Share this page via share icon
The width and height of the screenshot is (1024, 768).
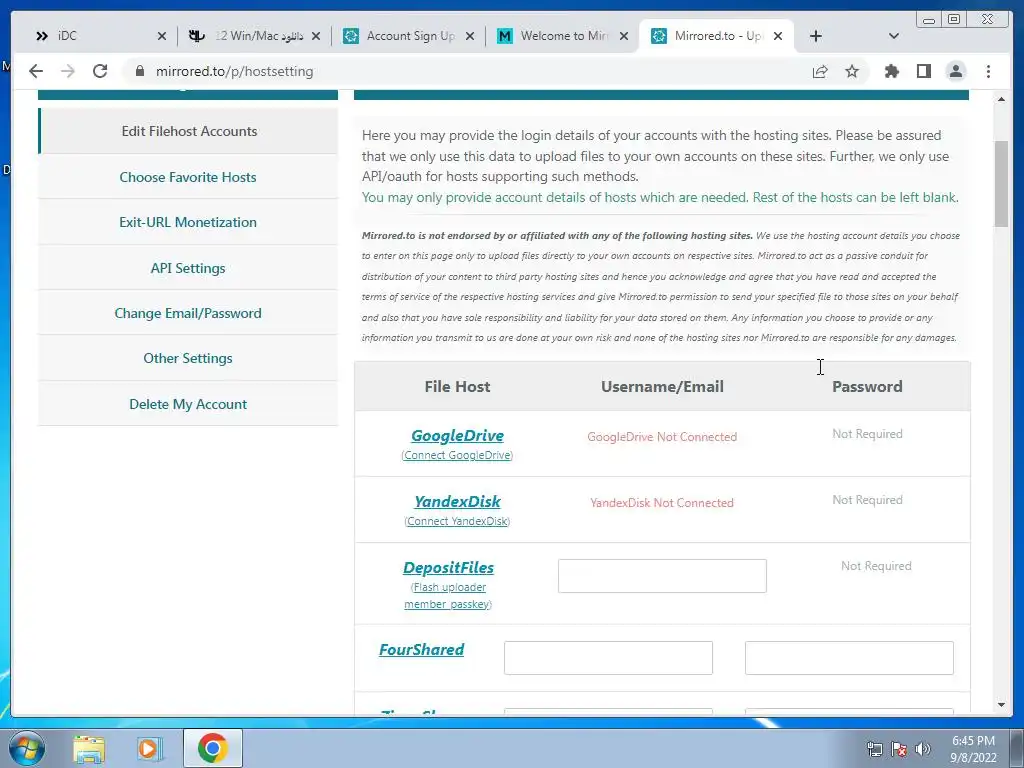[820, 71]
